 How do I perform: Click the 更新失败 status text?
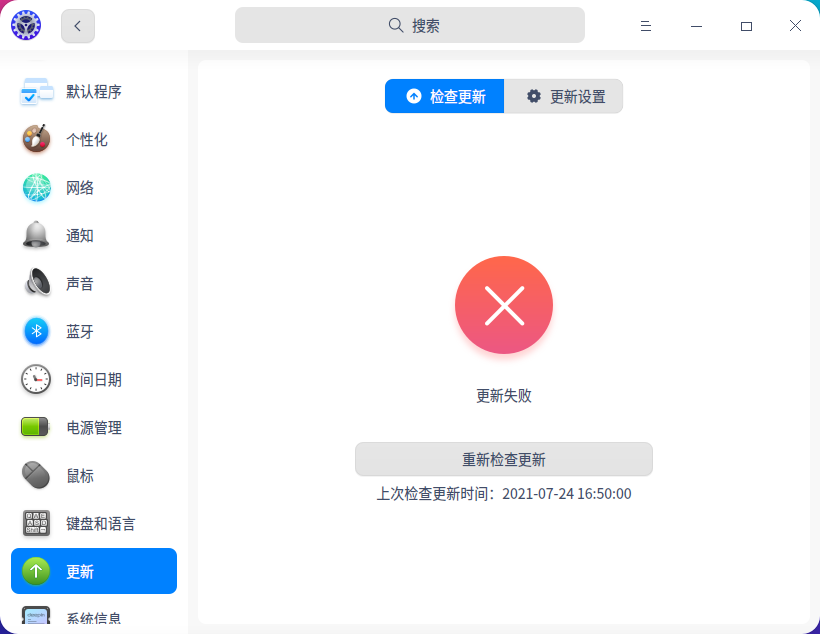coord(504,395)
